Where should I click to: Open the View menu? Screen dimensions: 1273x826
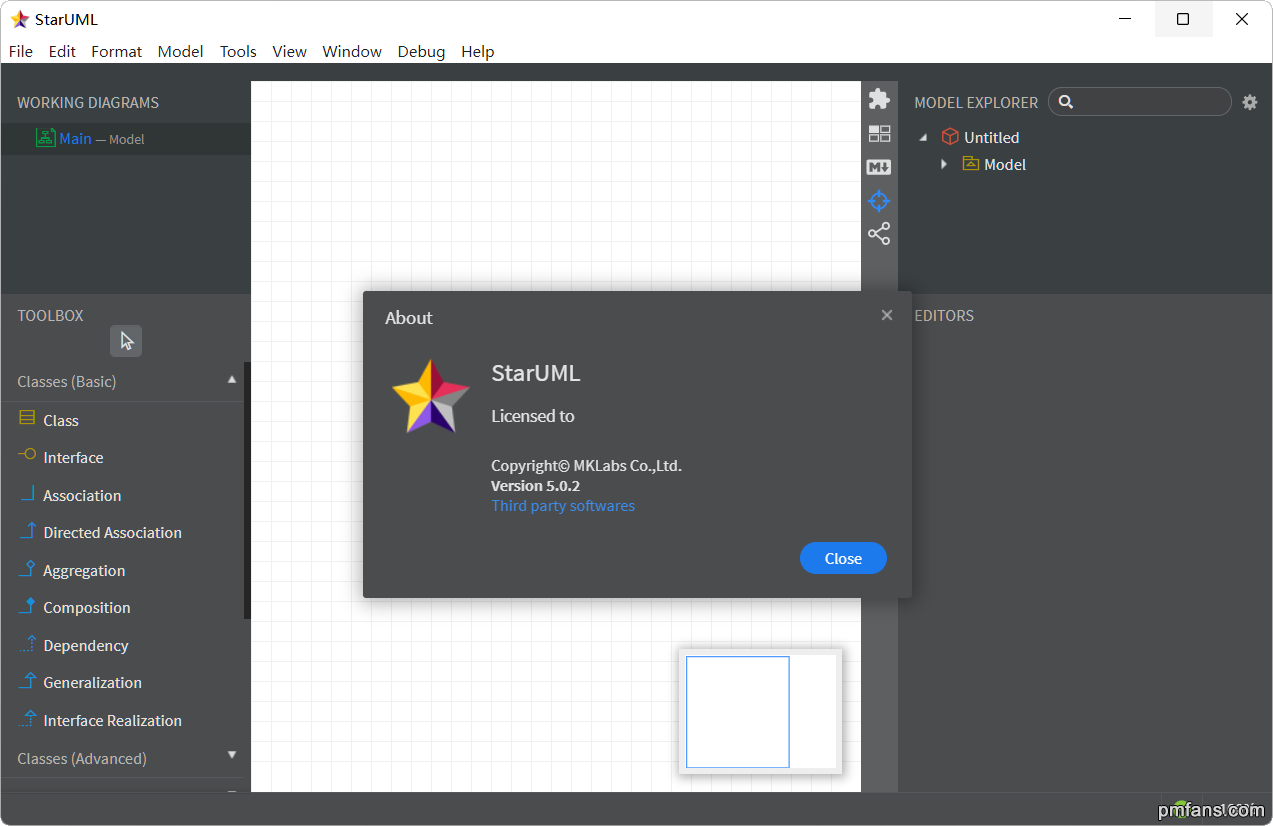[289, 51]
